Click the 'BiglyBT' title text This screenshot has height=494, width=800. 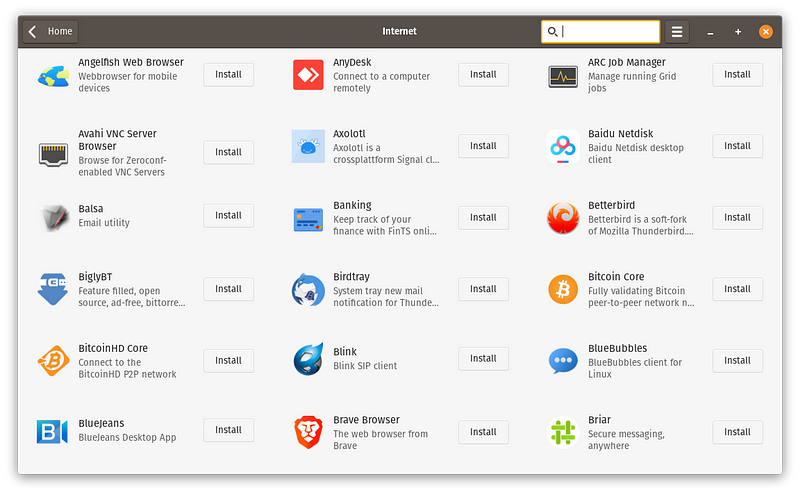[95, 277]
